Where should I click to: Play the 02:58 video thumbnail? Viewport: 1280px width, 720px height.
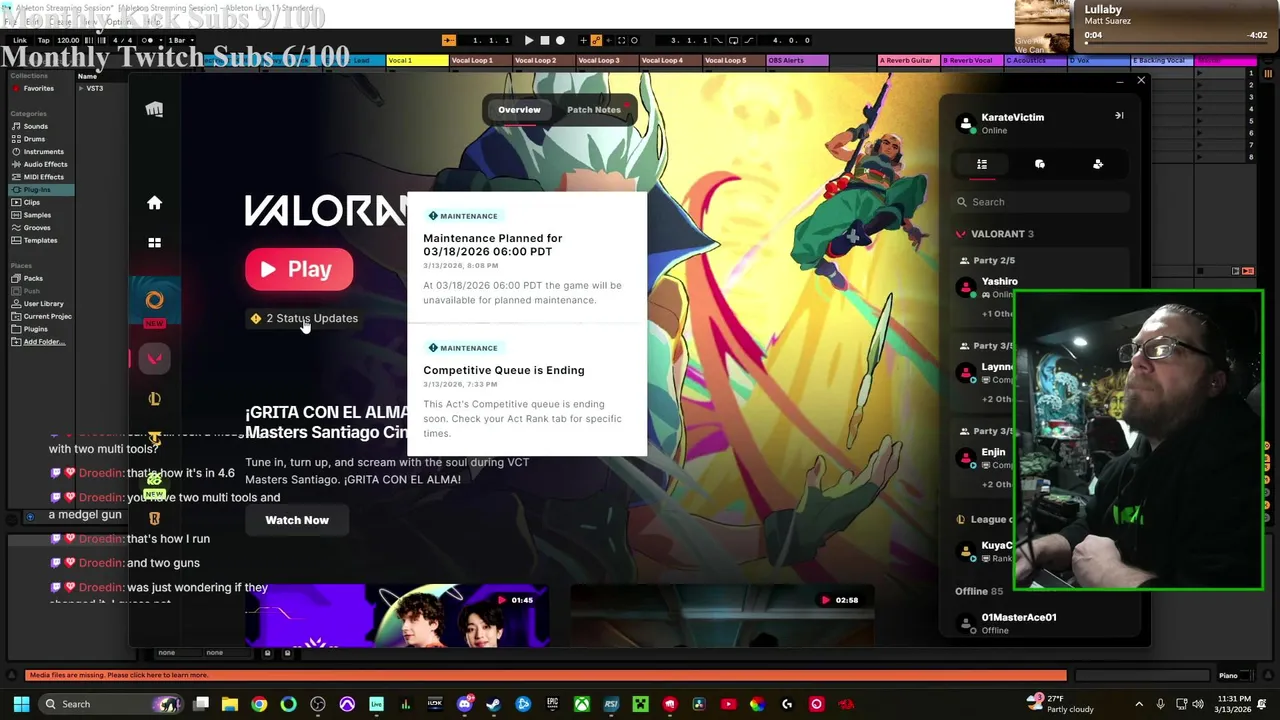pyautogui.click(x=722, y=615)
